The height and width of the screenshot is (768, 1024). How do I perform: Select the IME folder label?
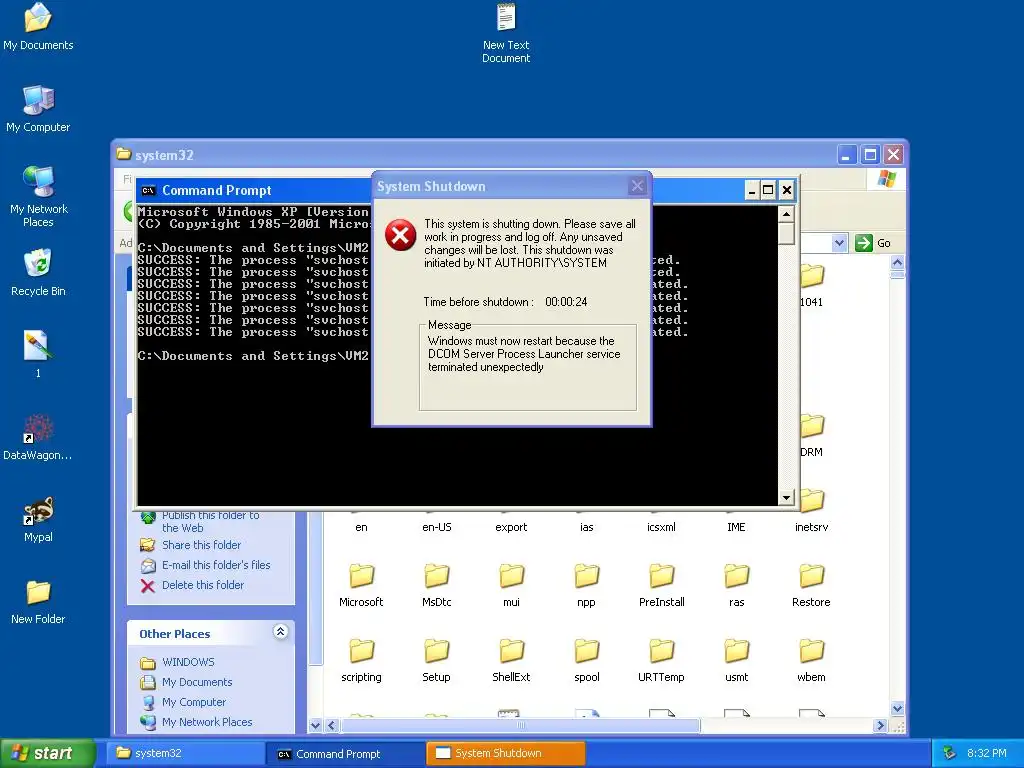tap(737, 527)
